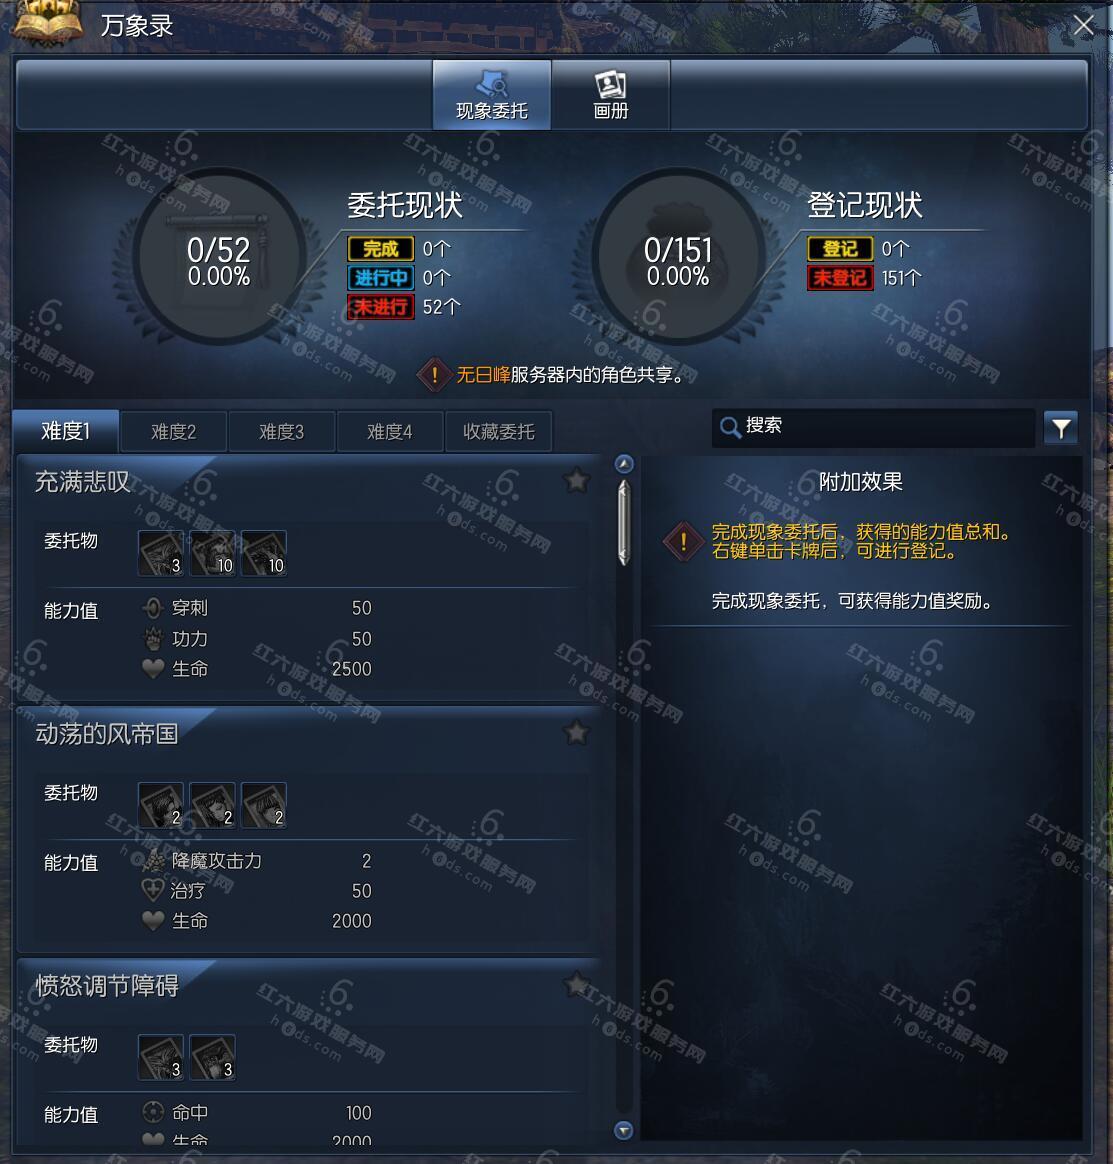Click the scroll-up arrow of the commission list
Screen dimensions: 1113x1164
(x=624, y=464)
